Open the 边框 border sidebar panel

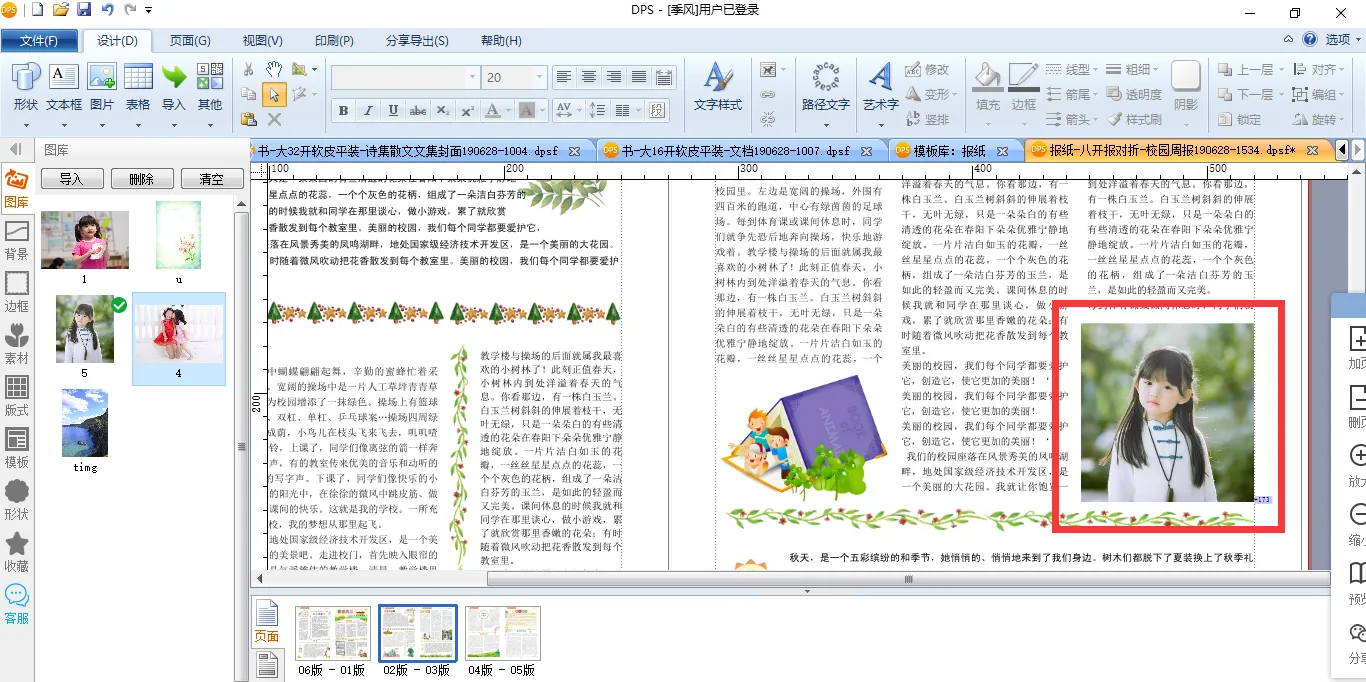point(17,290)
